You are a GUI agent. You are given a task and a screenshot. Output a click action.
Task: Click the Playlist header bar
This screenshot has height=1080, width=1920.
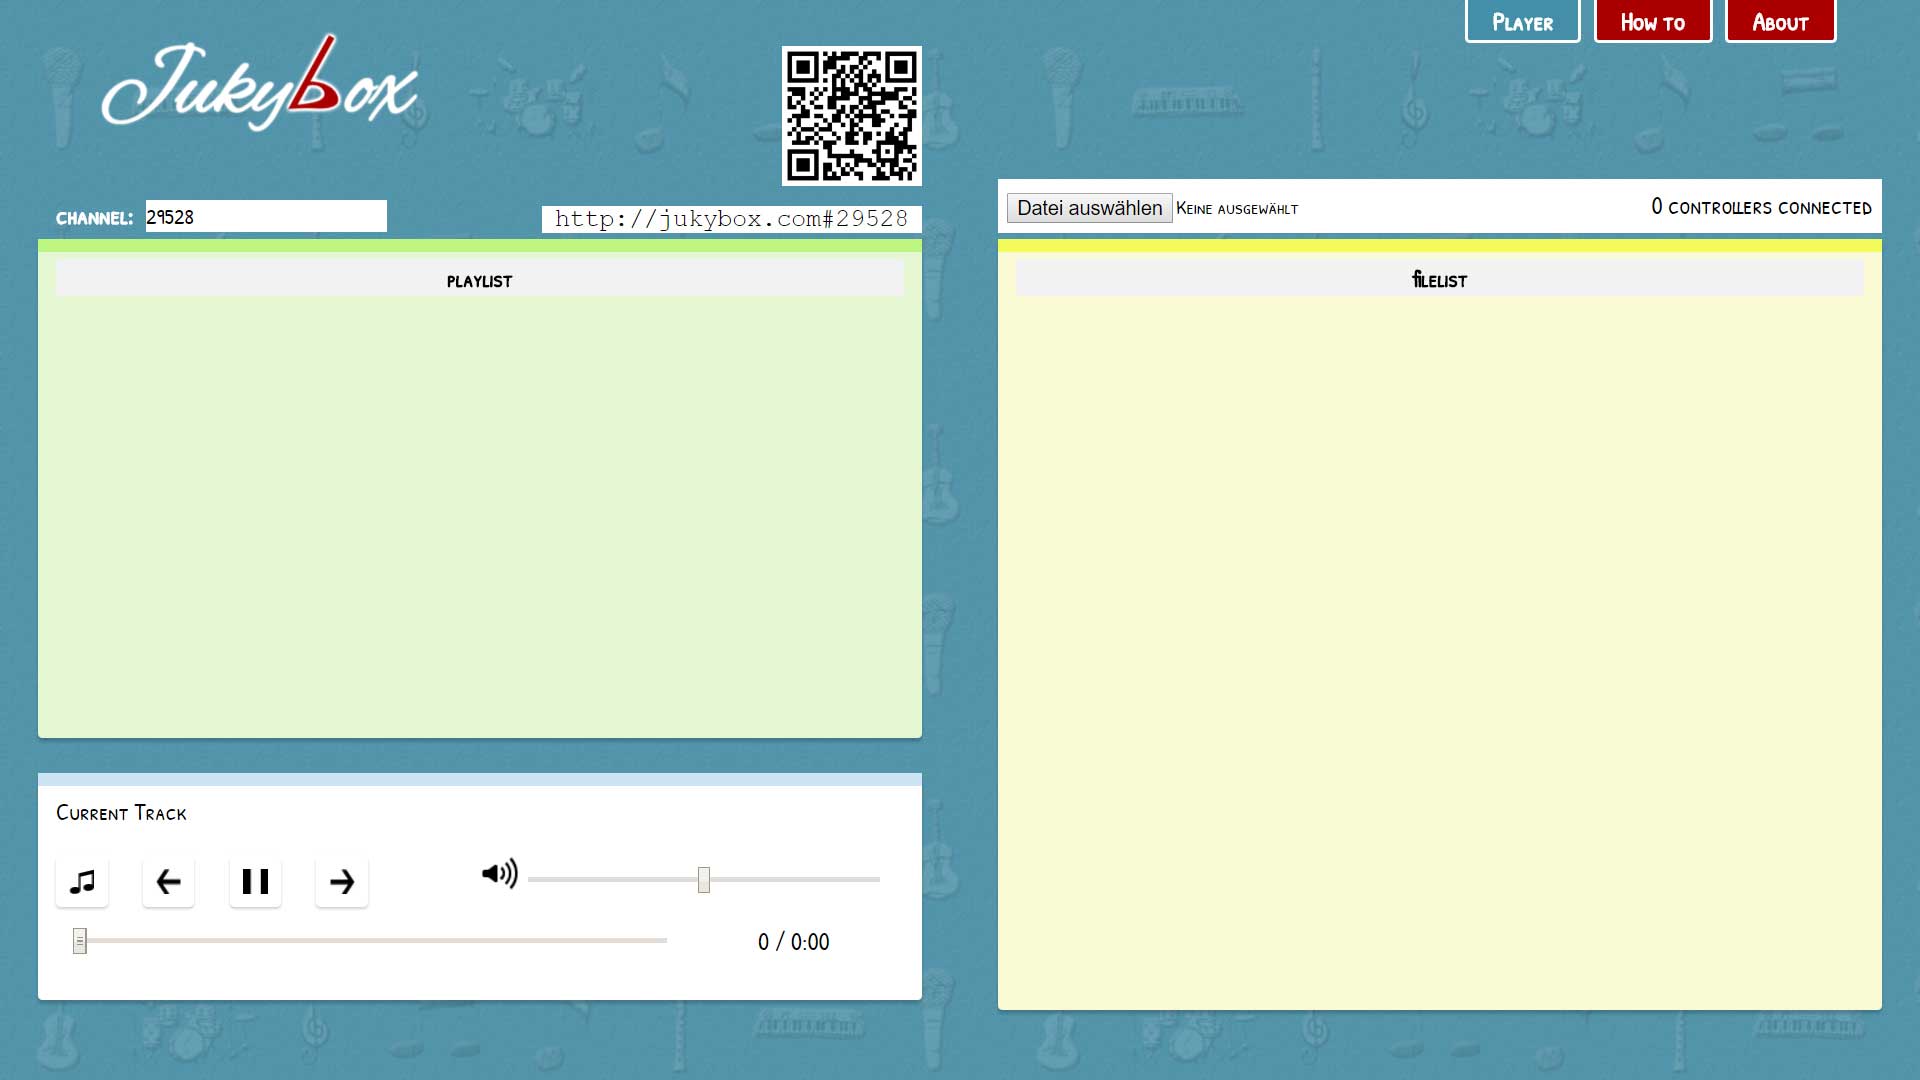480,281
